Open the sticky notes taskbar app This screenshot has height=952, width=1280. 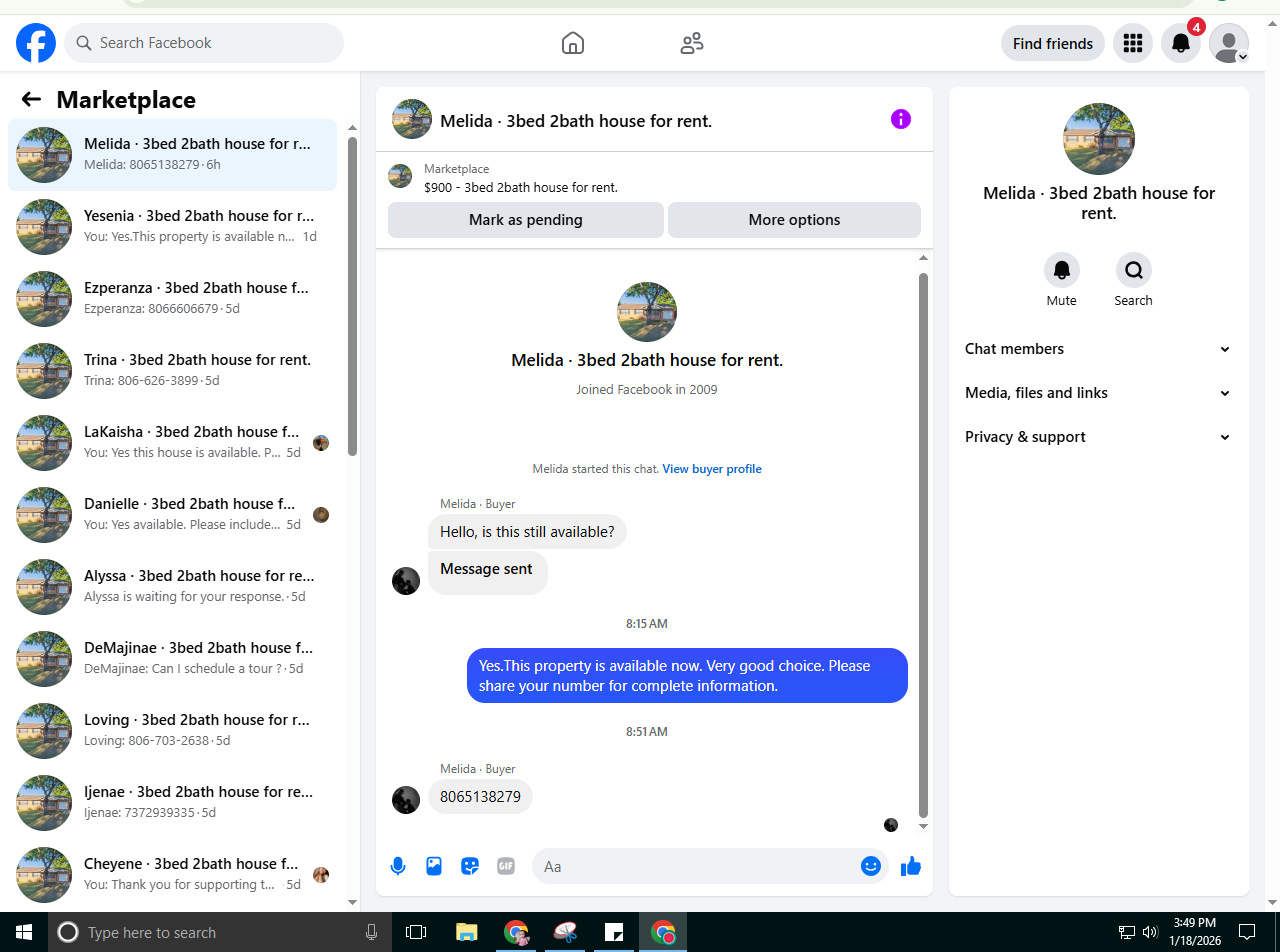coord(614,932)
